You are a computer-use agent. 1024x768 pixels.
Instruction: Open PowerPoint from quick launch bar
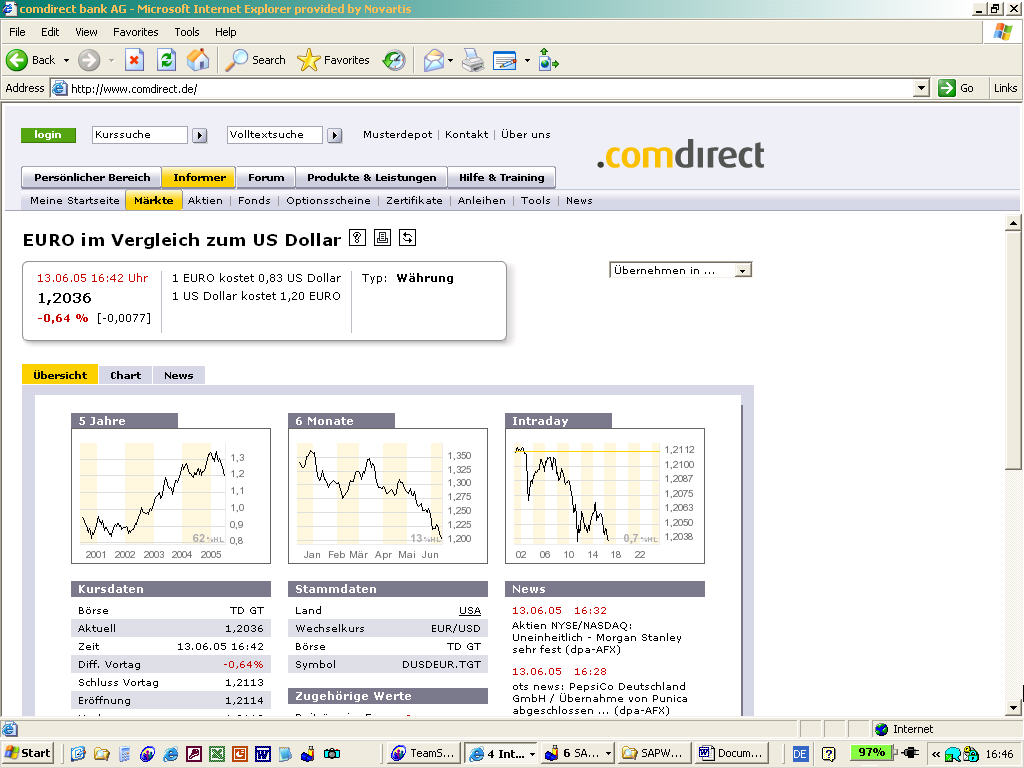click(x=240, y=754)
